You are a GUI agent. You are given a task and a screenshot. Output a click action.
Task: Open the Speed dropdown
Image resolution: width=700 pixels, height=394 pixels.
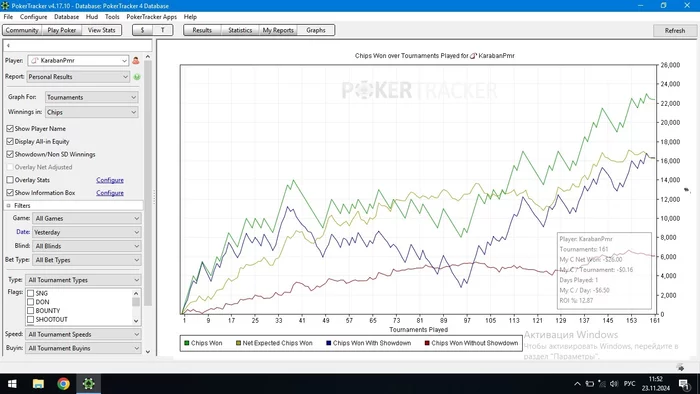(83, 334)
